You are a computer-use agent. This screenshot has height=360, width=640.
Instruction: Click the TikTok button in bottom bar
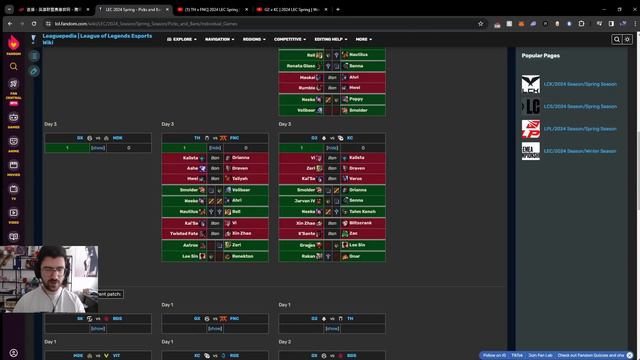pos(517,356)
